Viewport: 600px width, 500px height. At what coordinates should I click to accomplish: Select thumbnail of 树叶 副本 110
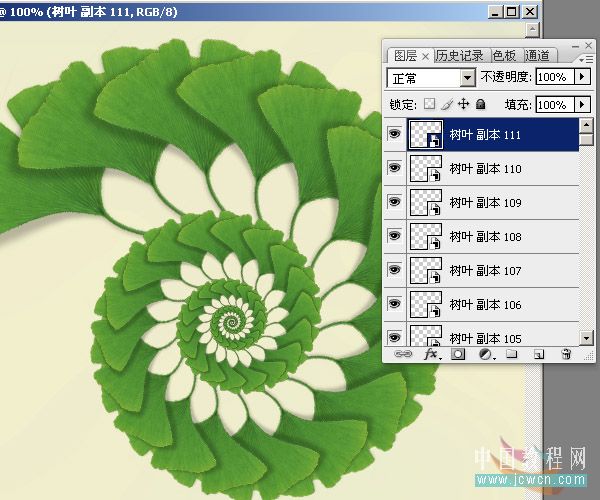tap(426, 168)
